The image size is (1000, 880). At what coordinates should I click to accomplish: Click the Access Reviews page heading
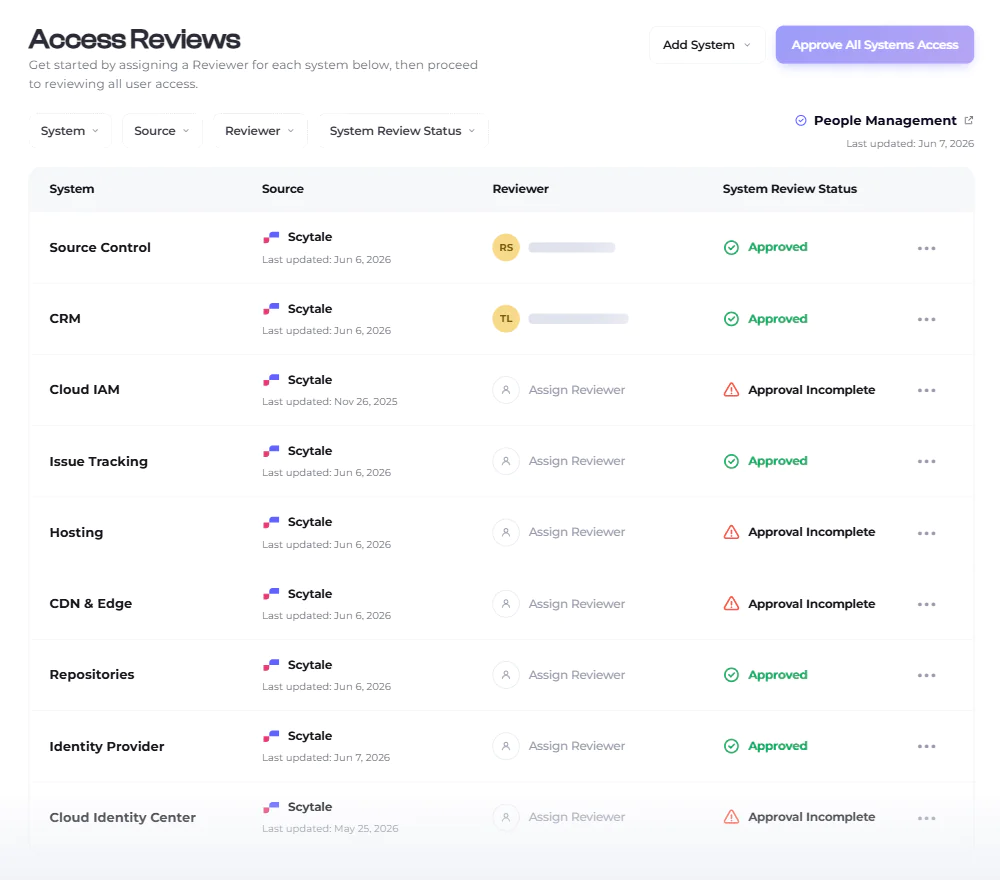(135, 40)
